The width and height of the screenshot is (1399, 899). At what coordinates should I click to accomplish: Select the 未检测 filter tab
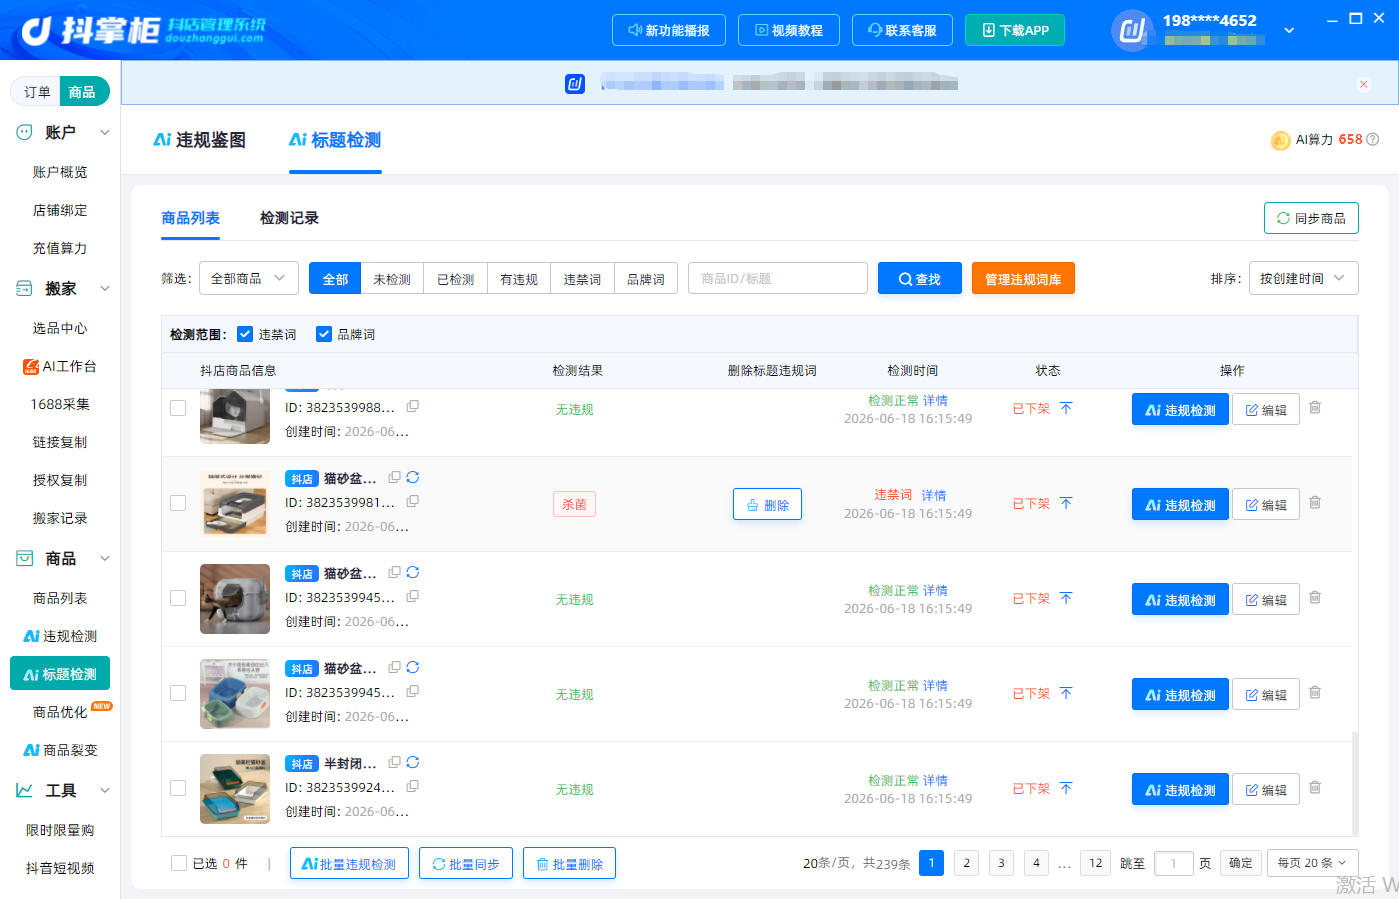tap(392, 279)
